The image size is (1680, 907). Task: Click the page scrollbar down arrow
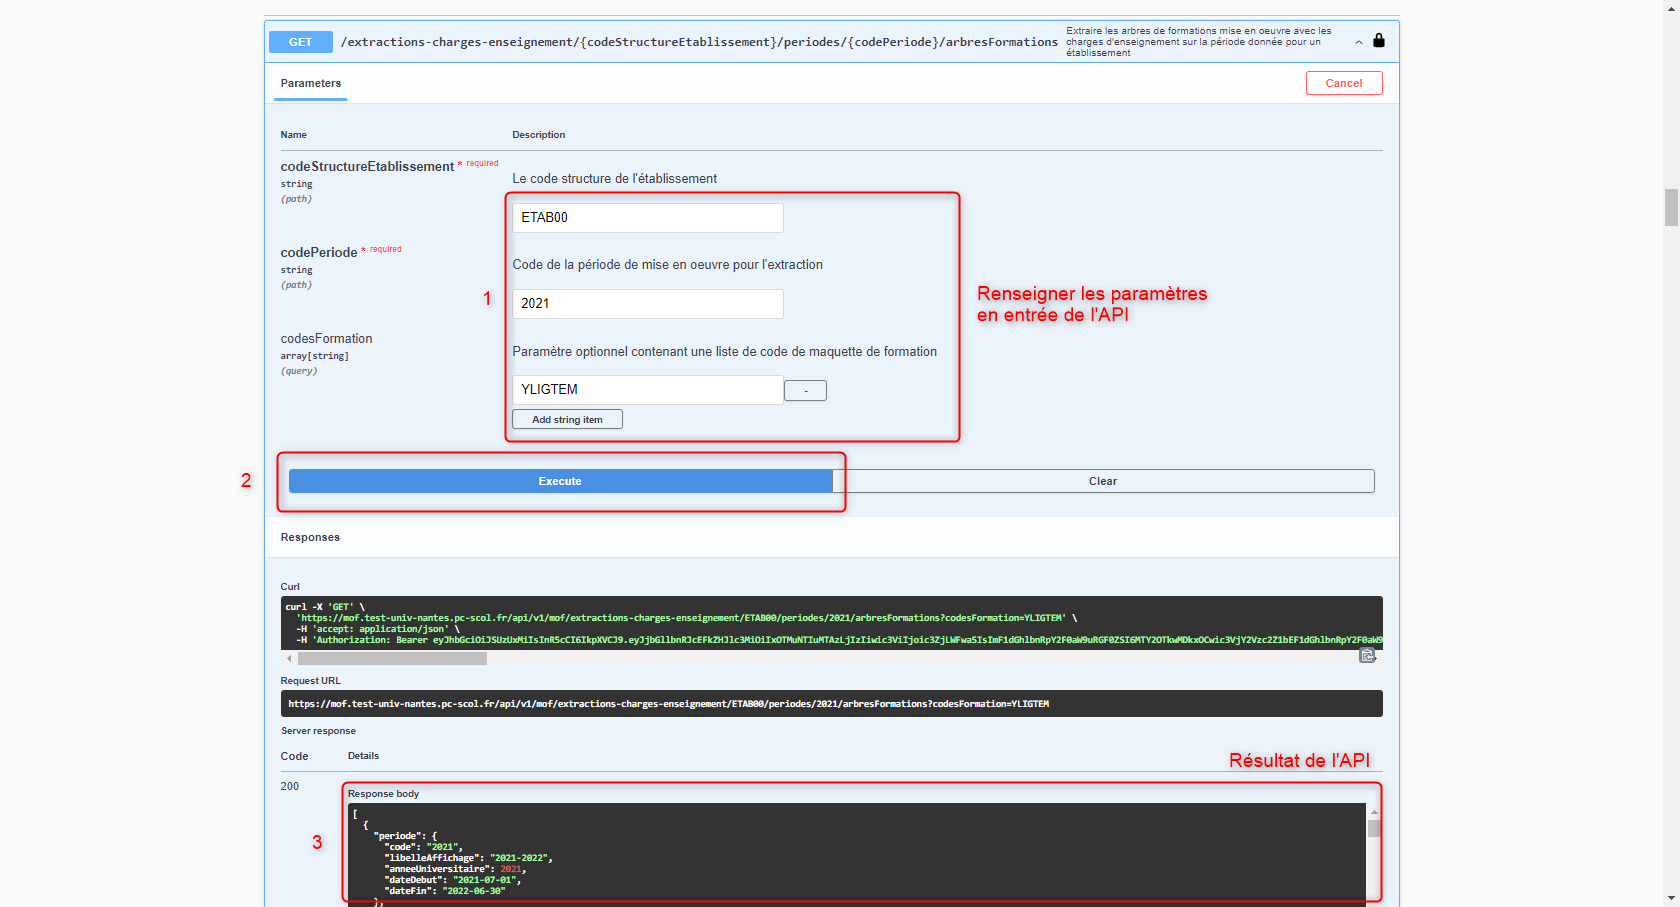tap(1671, 899)
